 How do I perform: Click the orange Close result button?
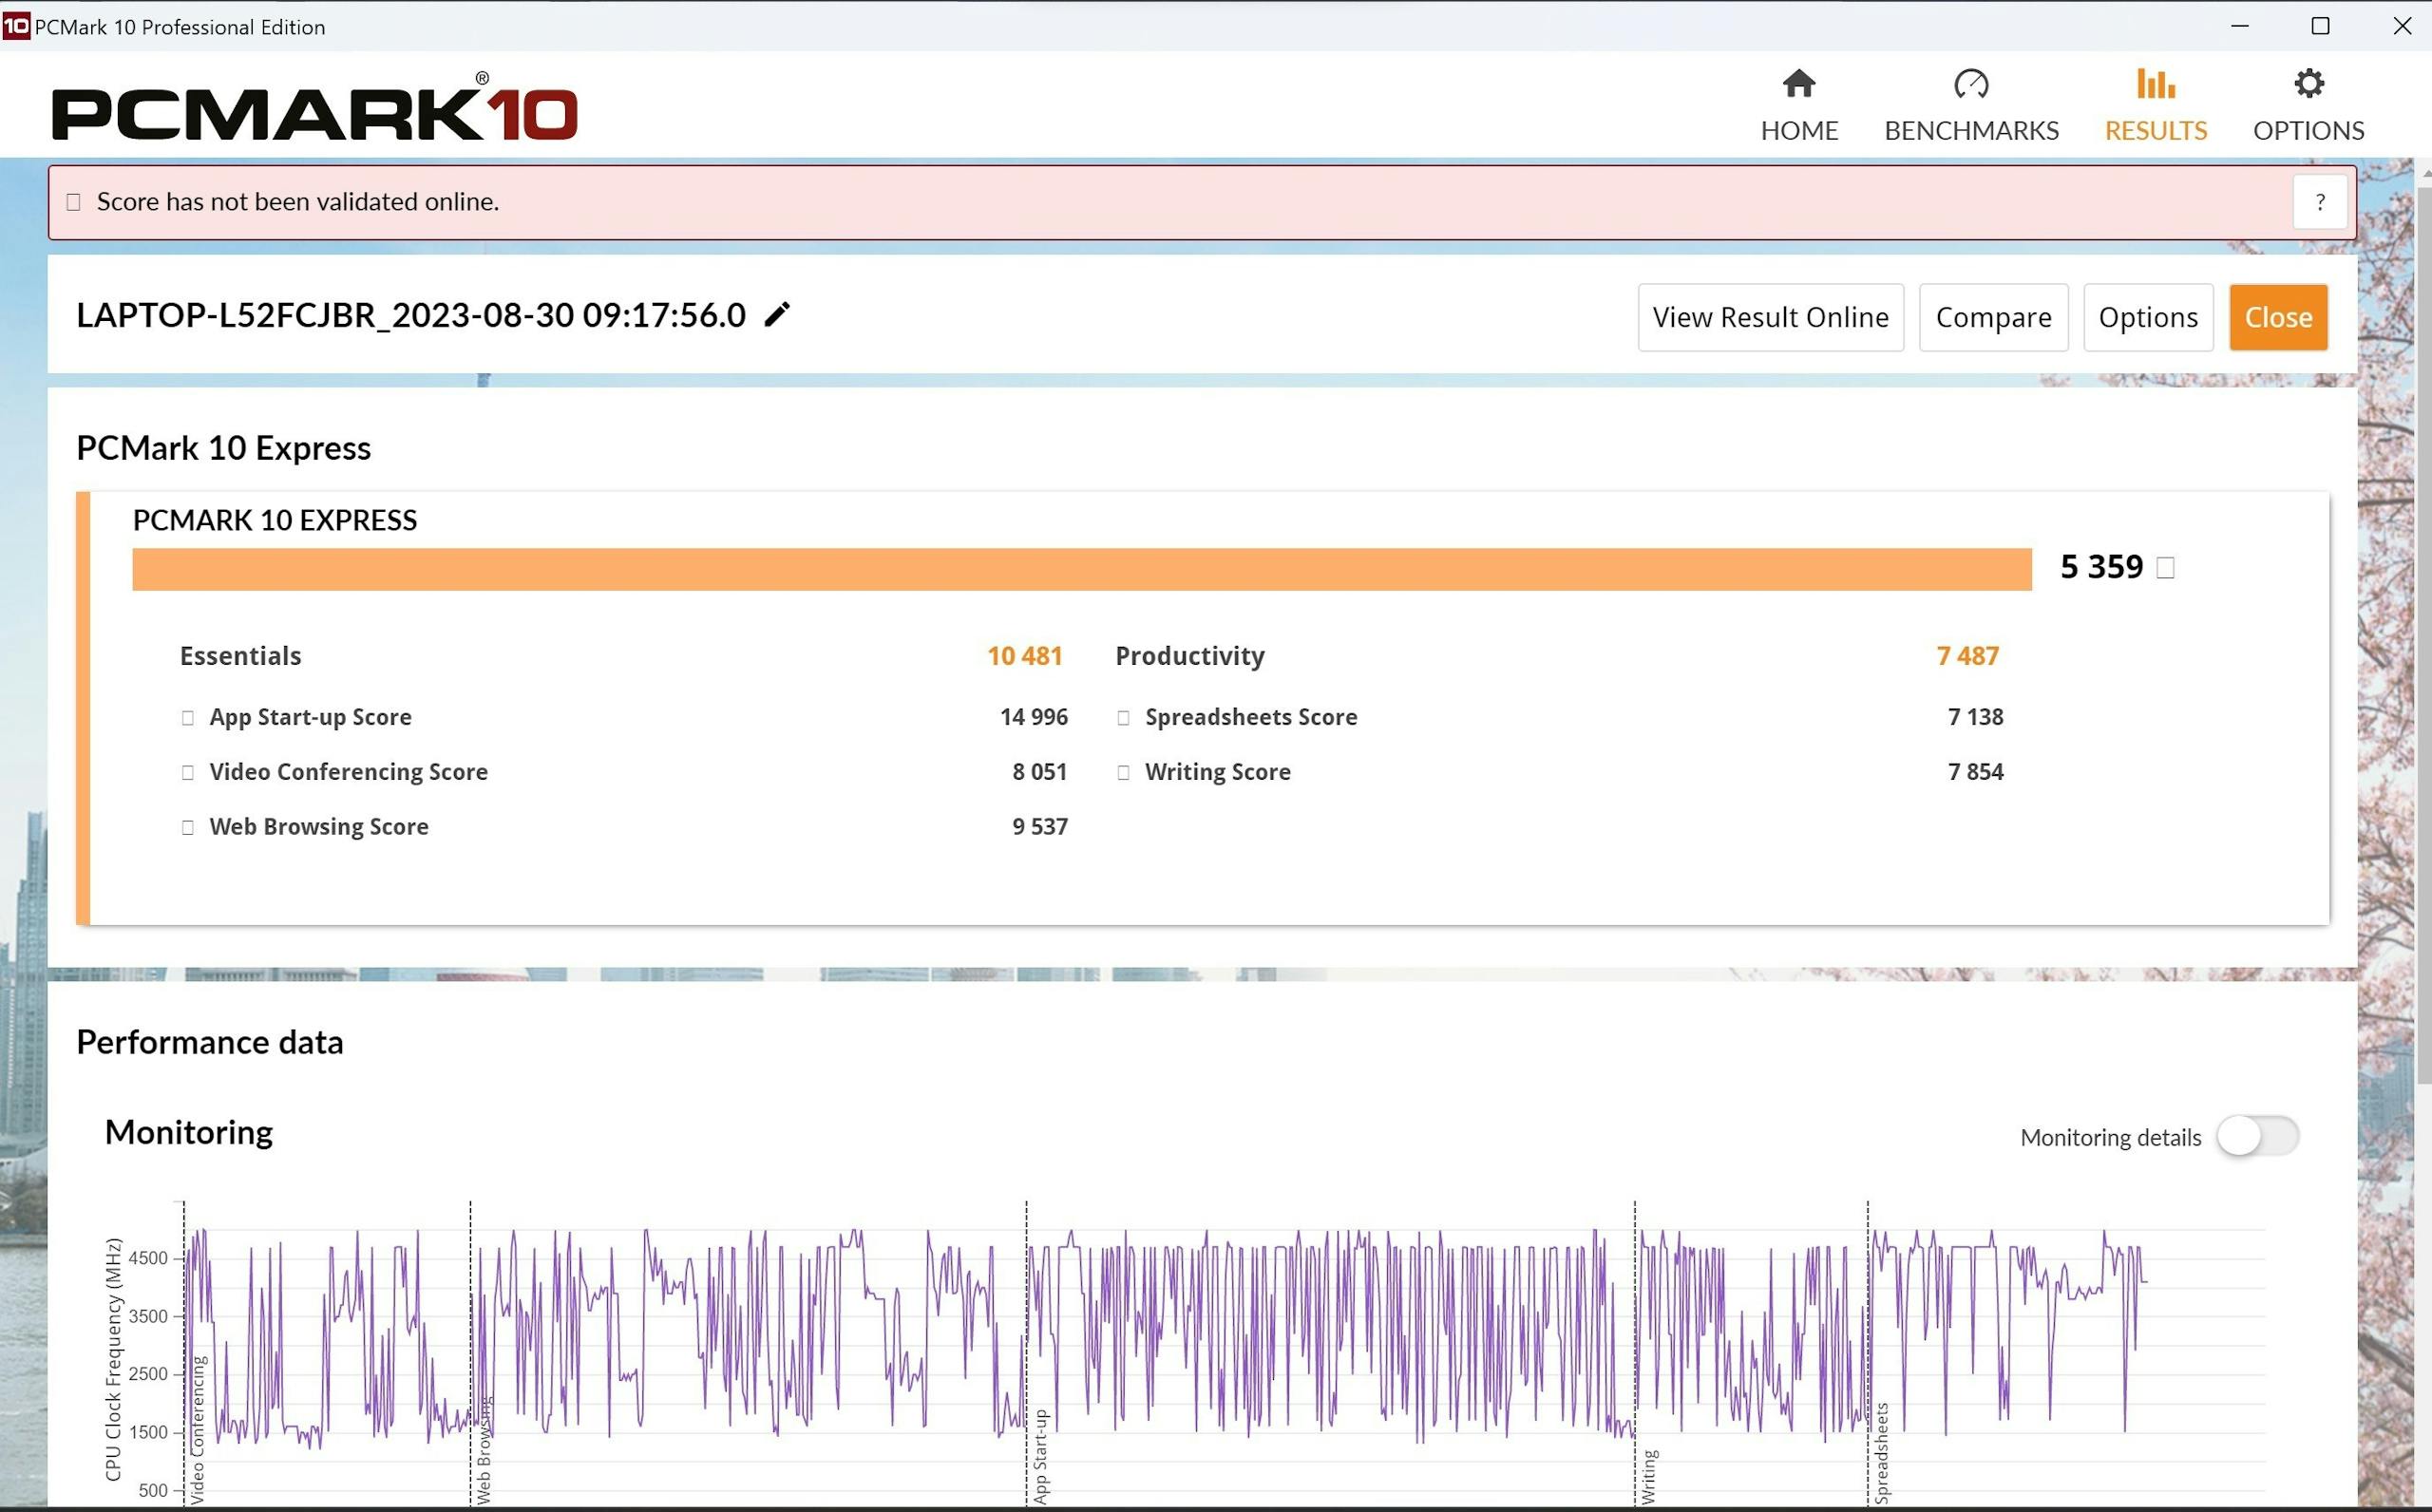coord(2277,317)
